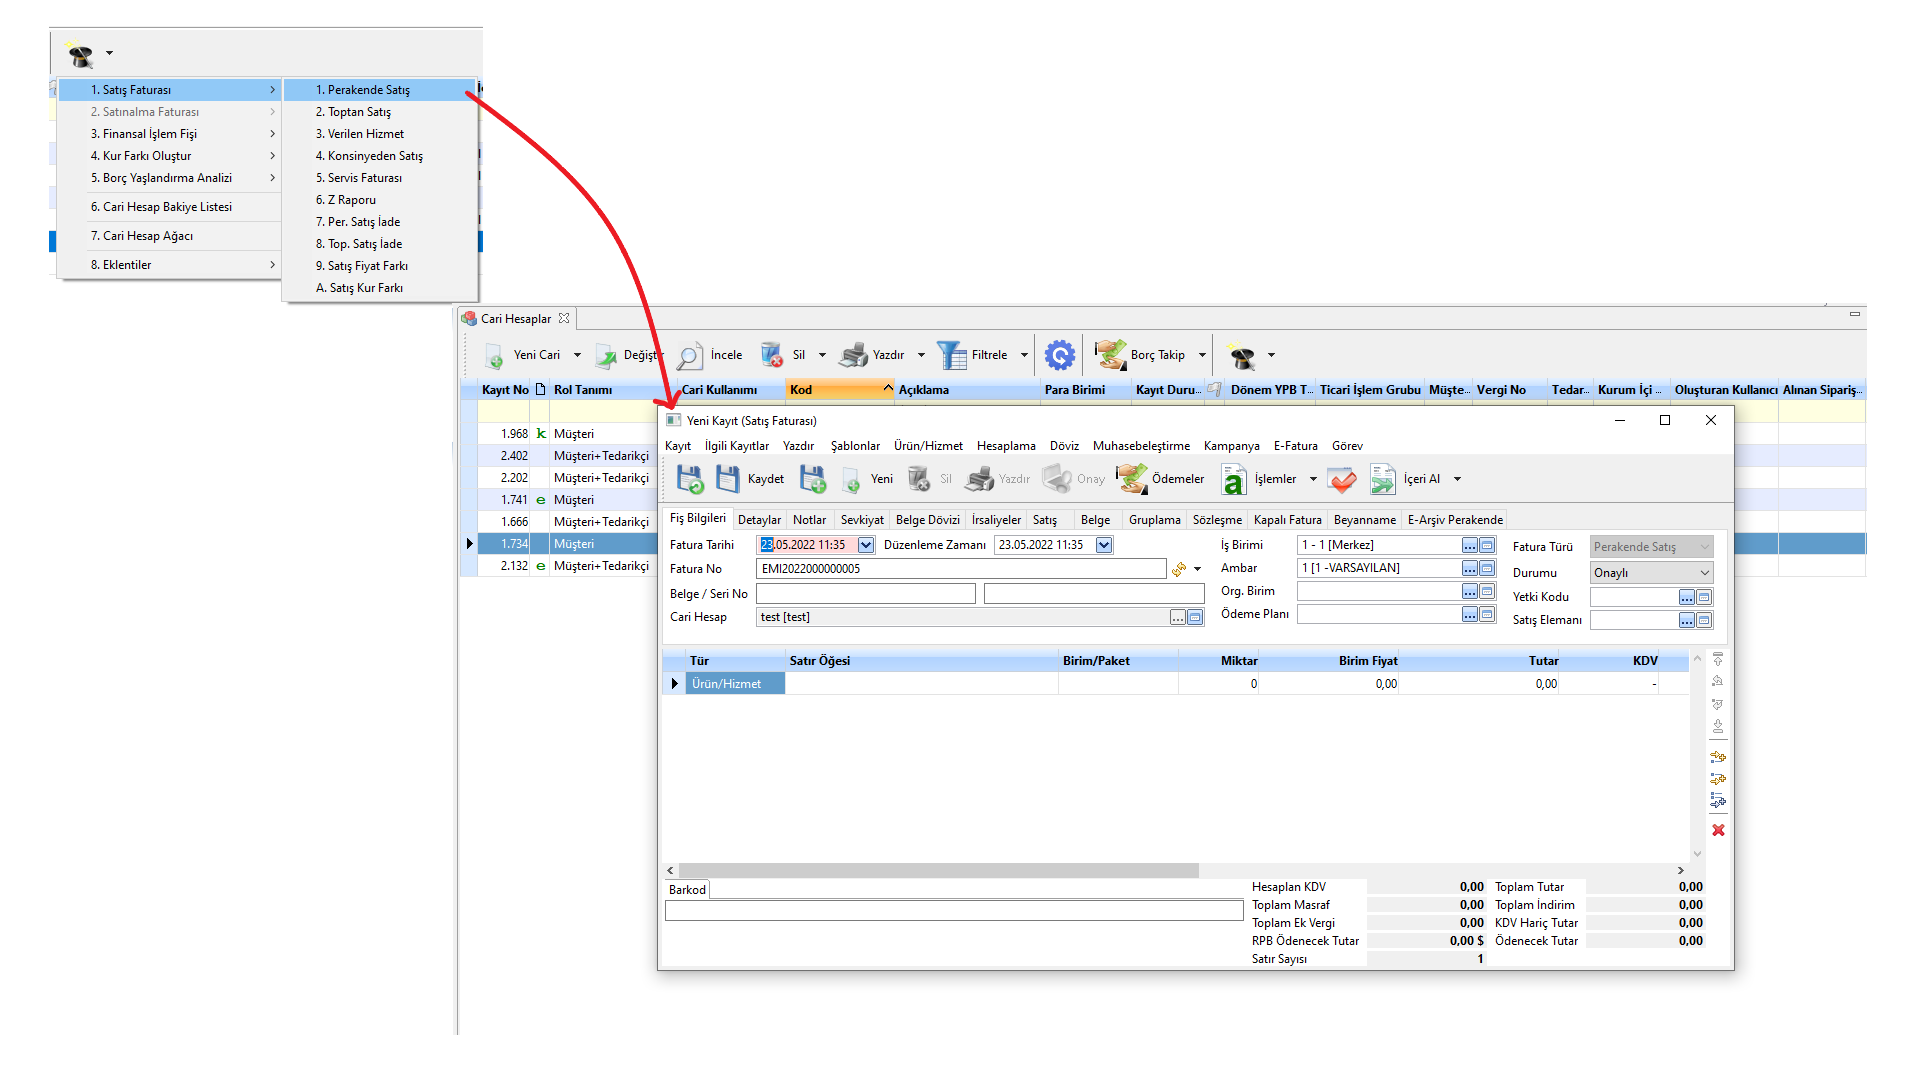Expand the Durumu Onaylı combo box
Image resolution: width=1920 pixels, height=1080 pixels.
click(1704, 573)
